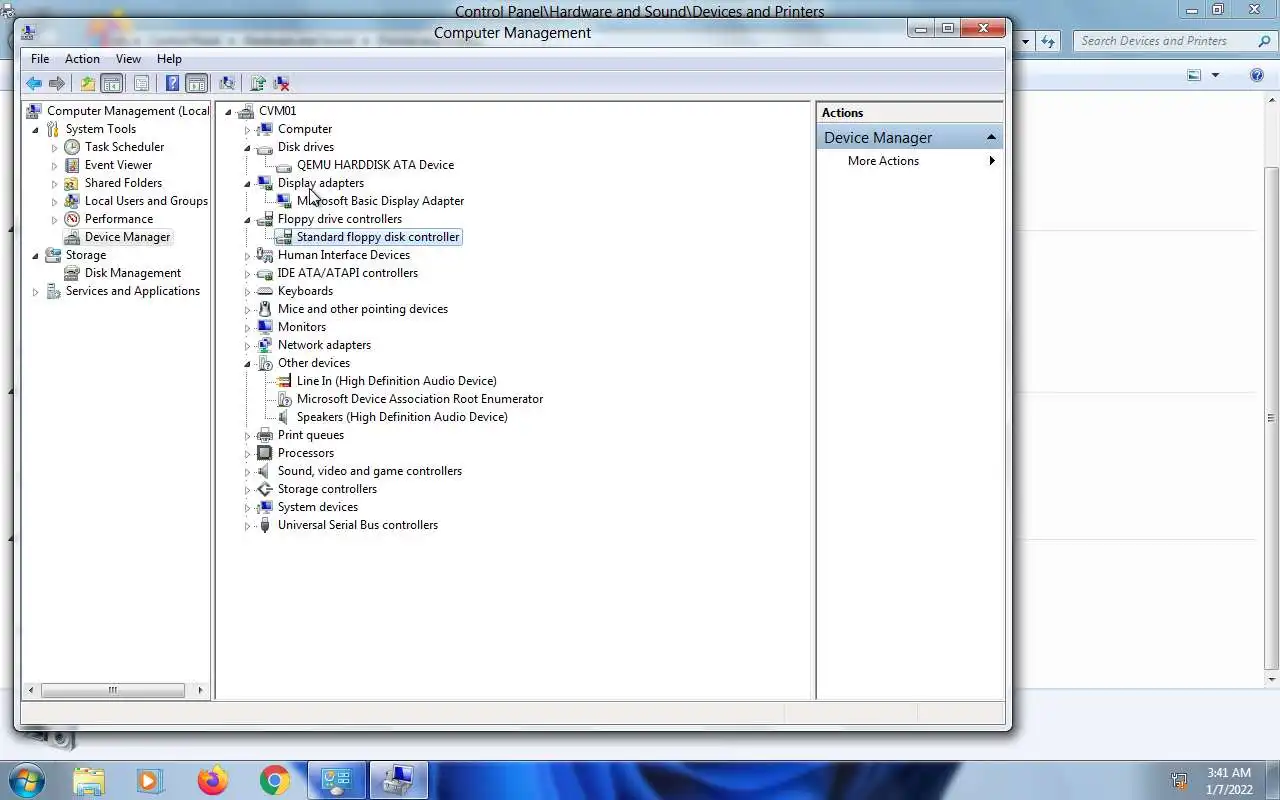Expand the Human Interface Devices category
Image resolution: width=1280 pixels, height=800 pixels.
[248, 255]
